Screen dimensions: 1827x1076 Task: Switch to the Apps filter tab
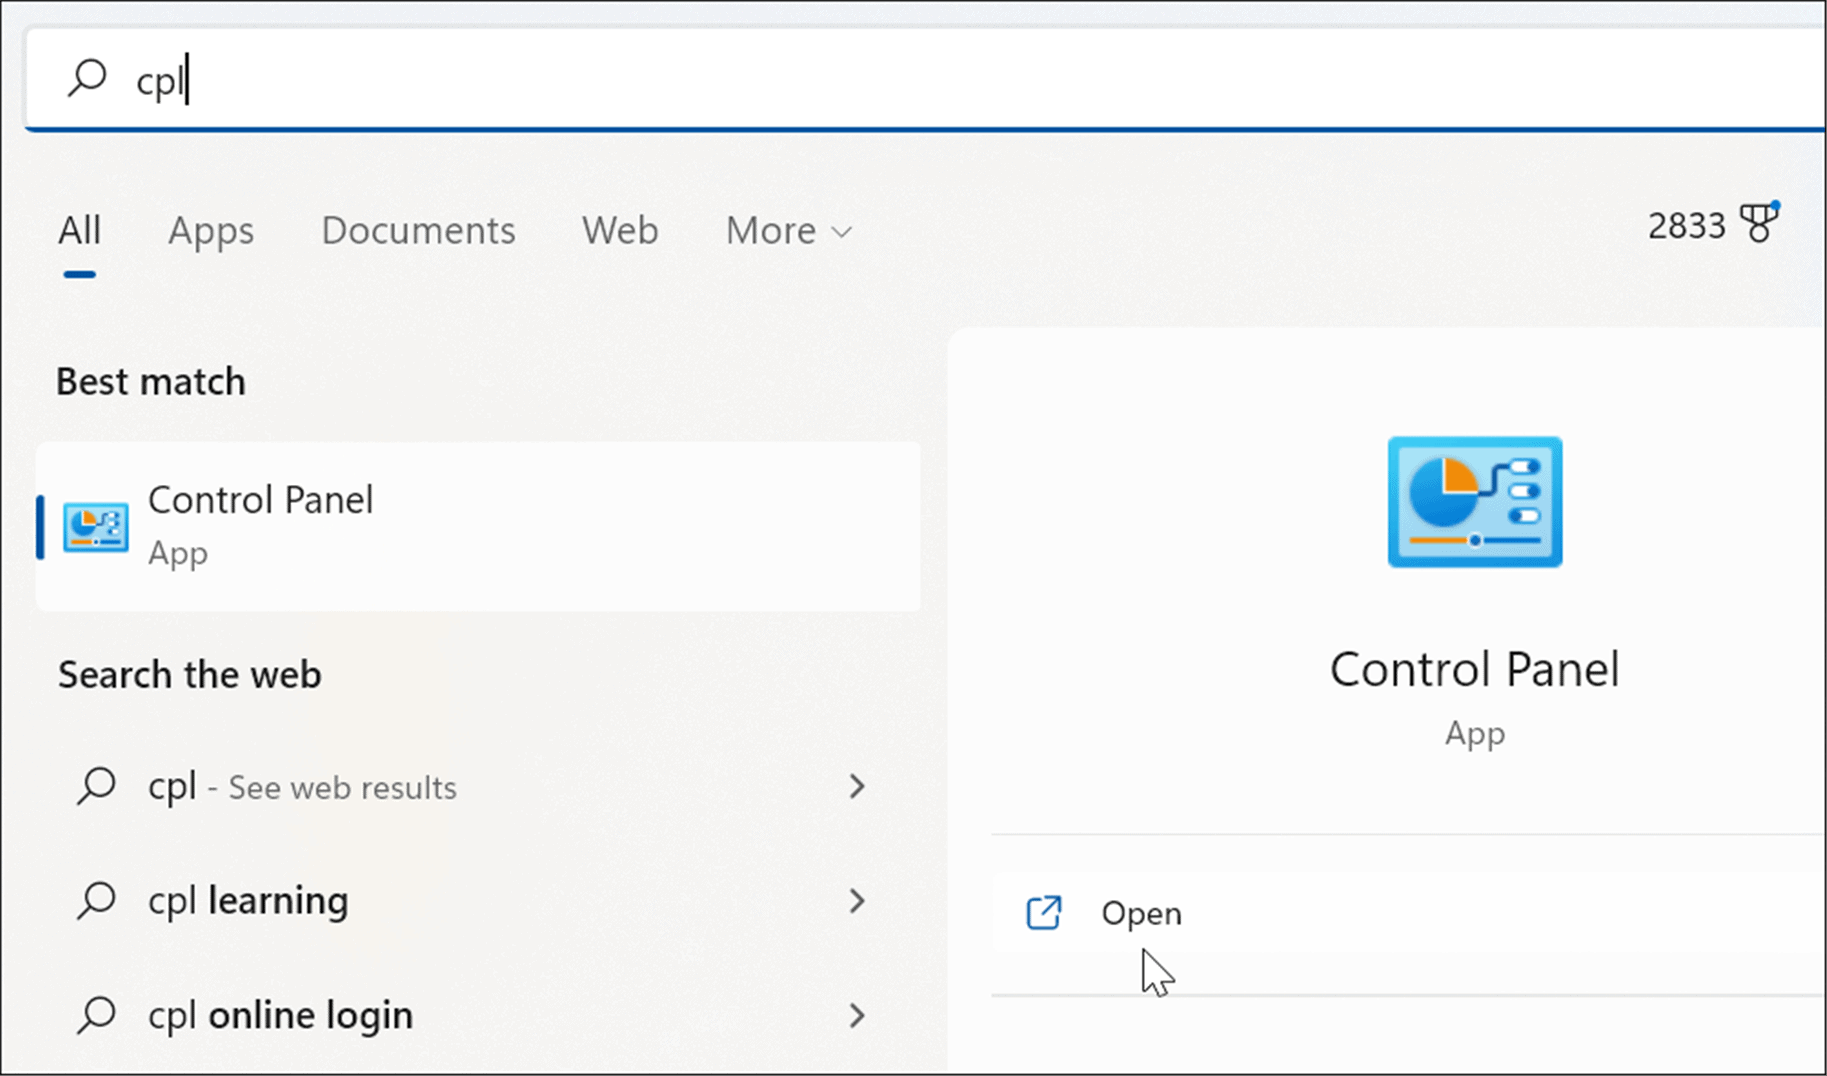point(210,231)
